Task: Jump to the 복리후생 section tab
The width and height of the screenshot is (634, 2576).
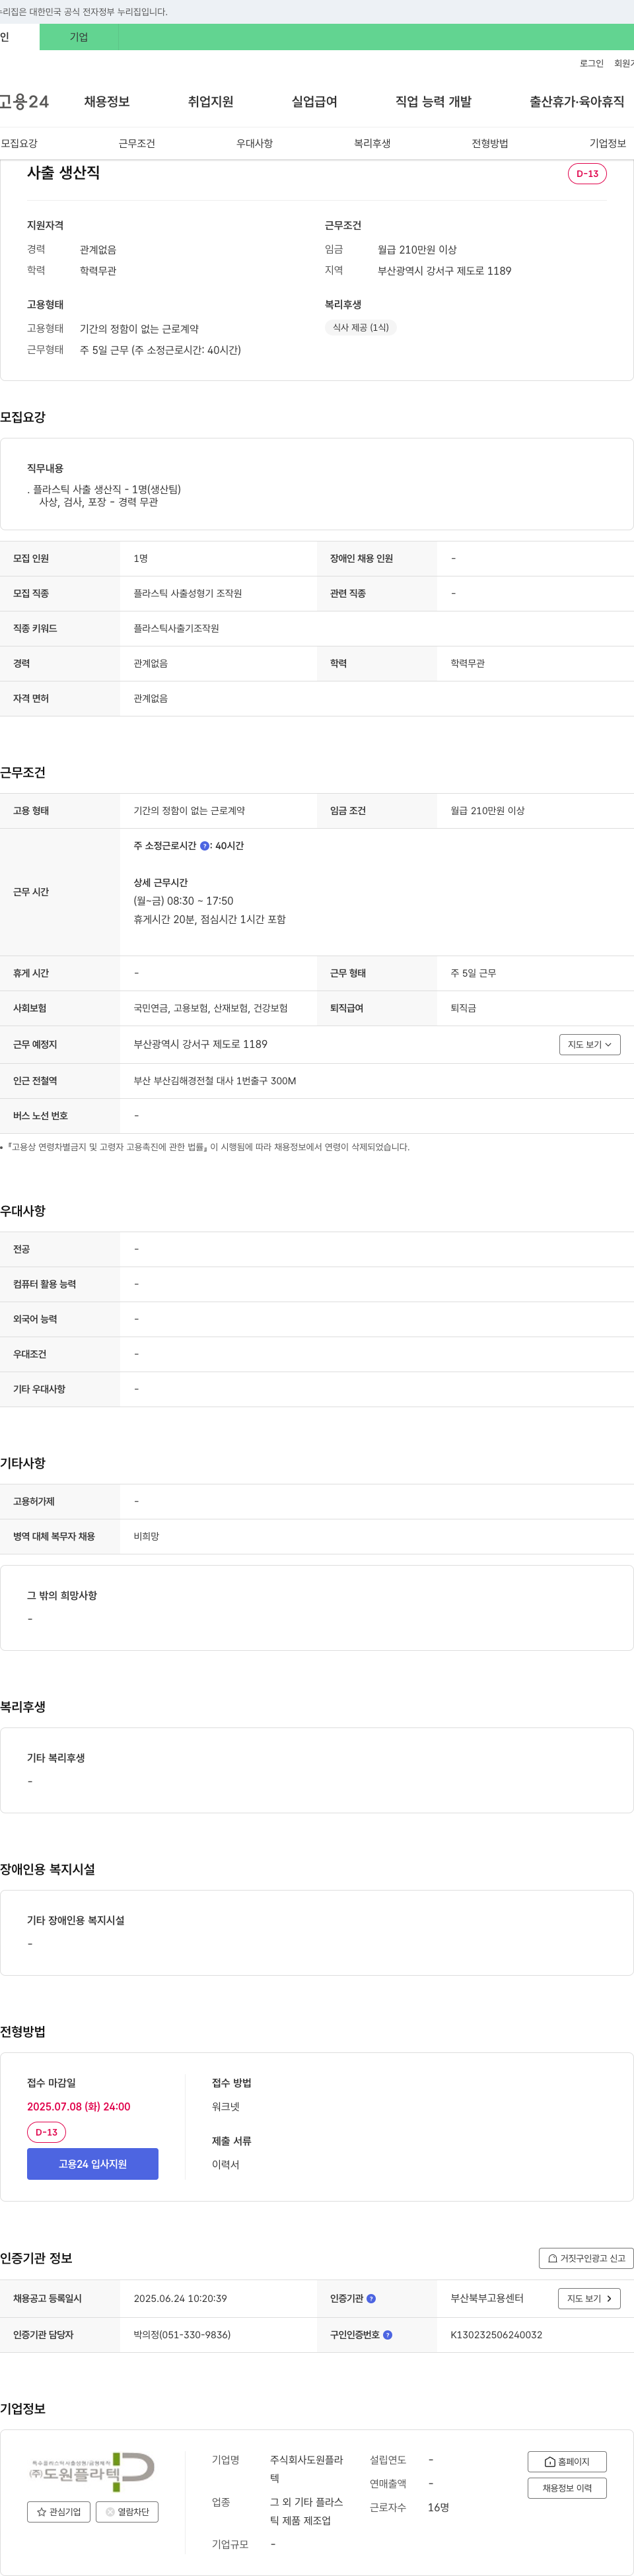Action: (x=372, y=144)
